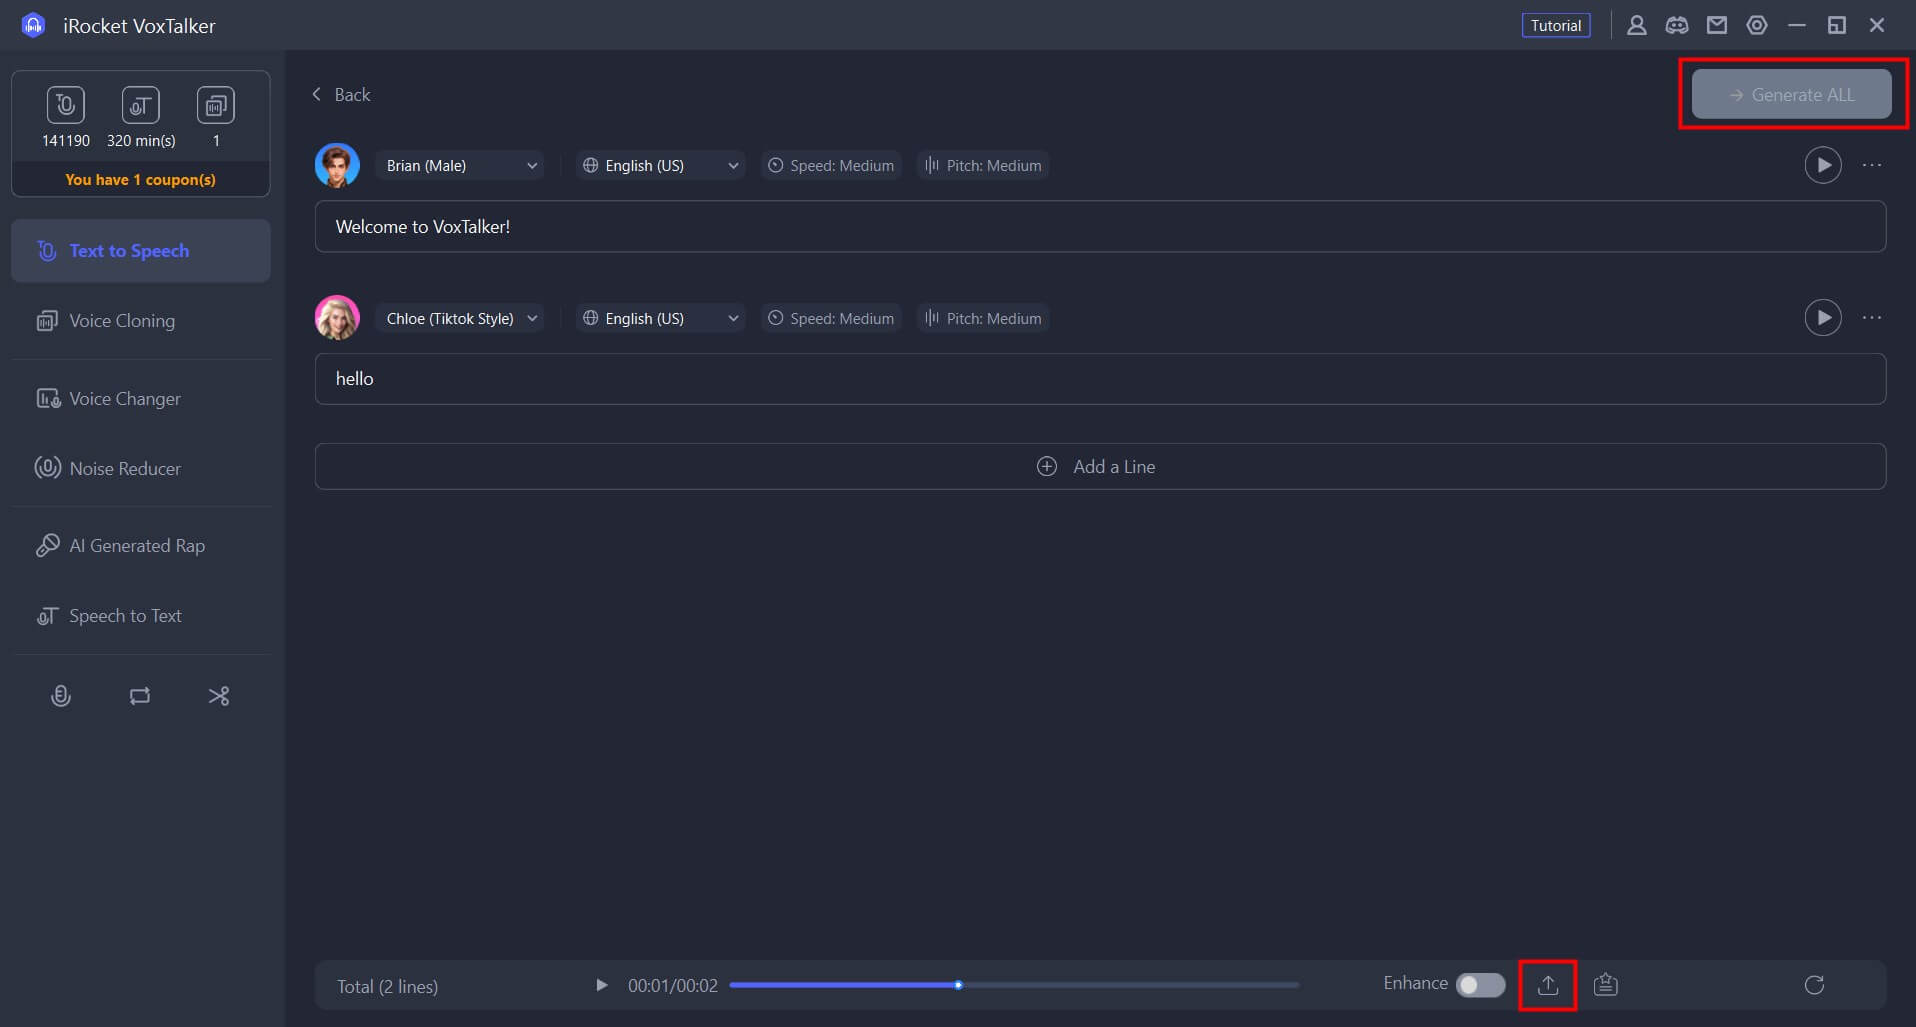This screenshot has height=1027, width=1916.
Task: Open more options for Brian's line
Action: pyautogui.click(x=1872, y=165)
